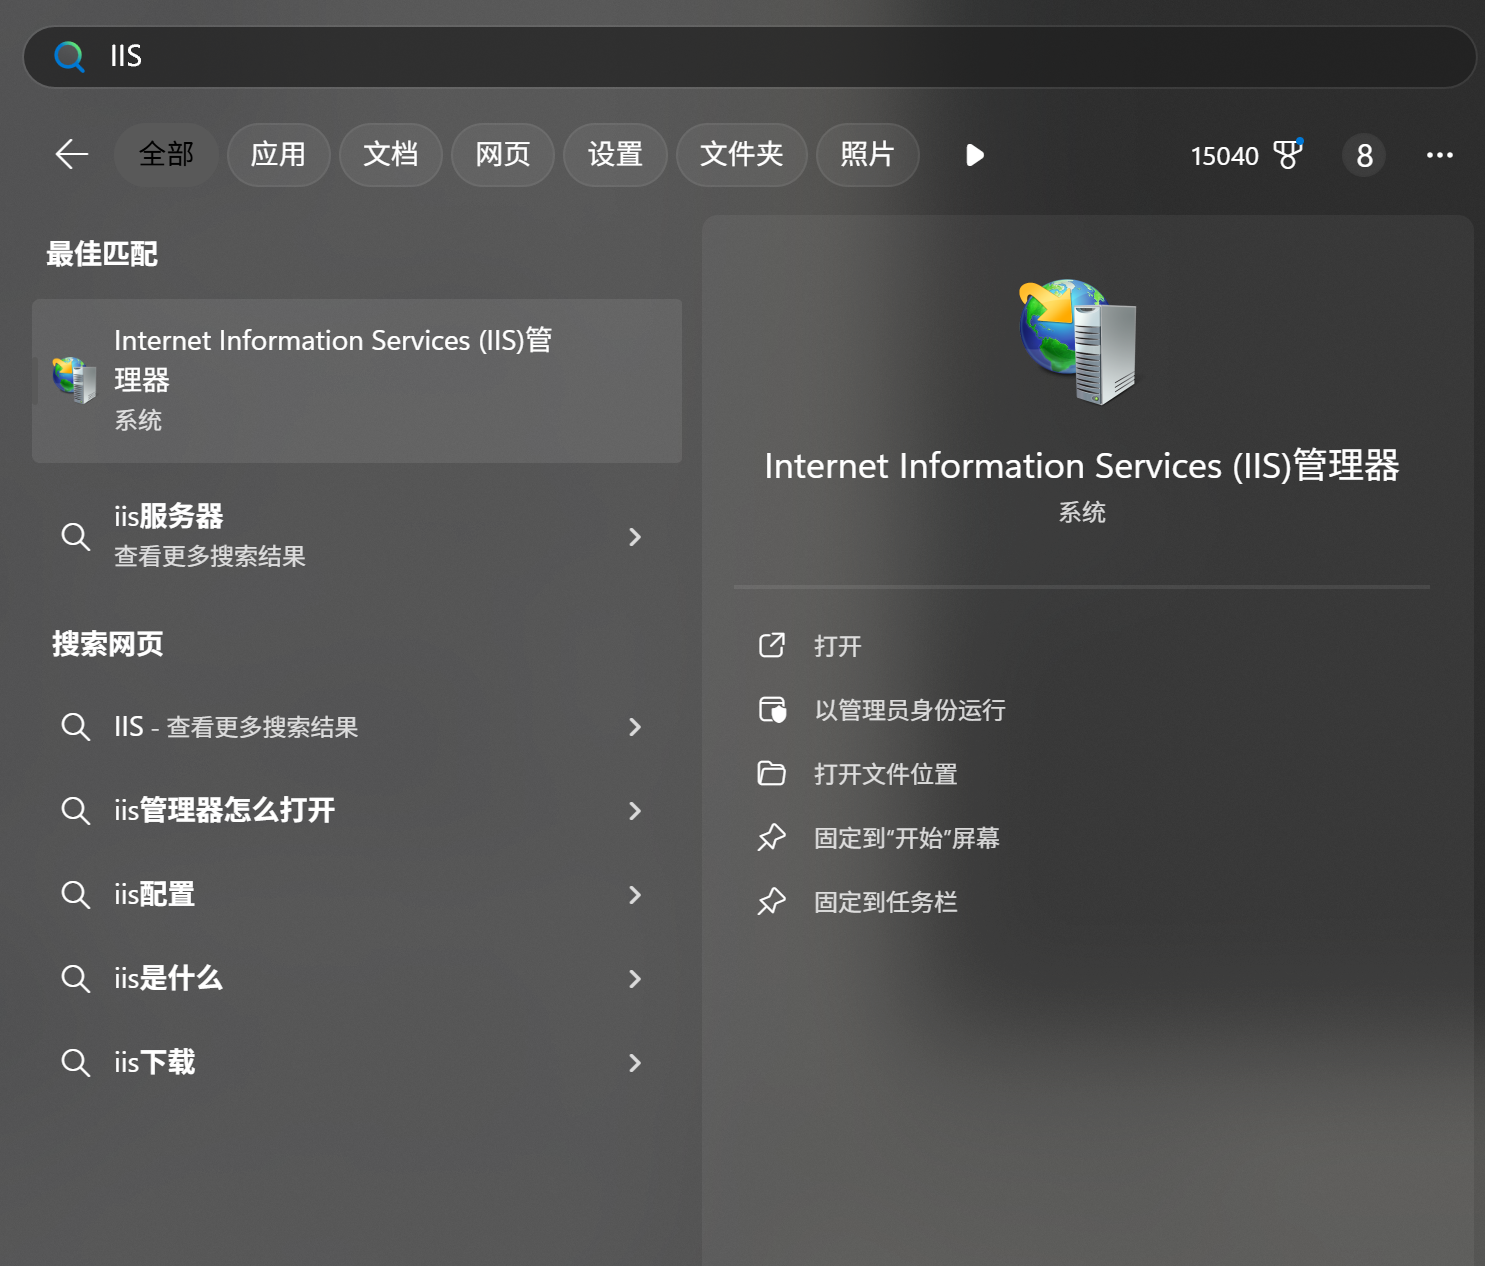Click magnifier icon beside IIS - 查看更多搜索结果

[x=76, y=727]
